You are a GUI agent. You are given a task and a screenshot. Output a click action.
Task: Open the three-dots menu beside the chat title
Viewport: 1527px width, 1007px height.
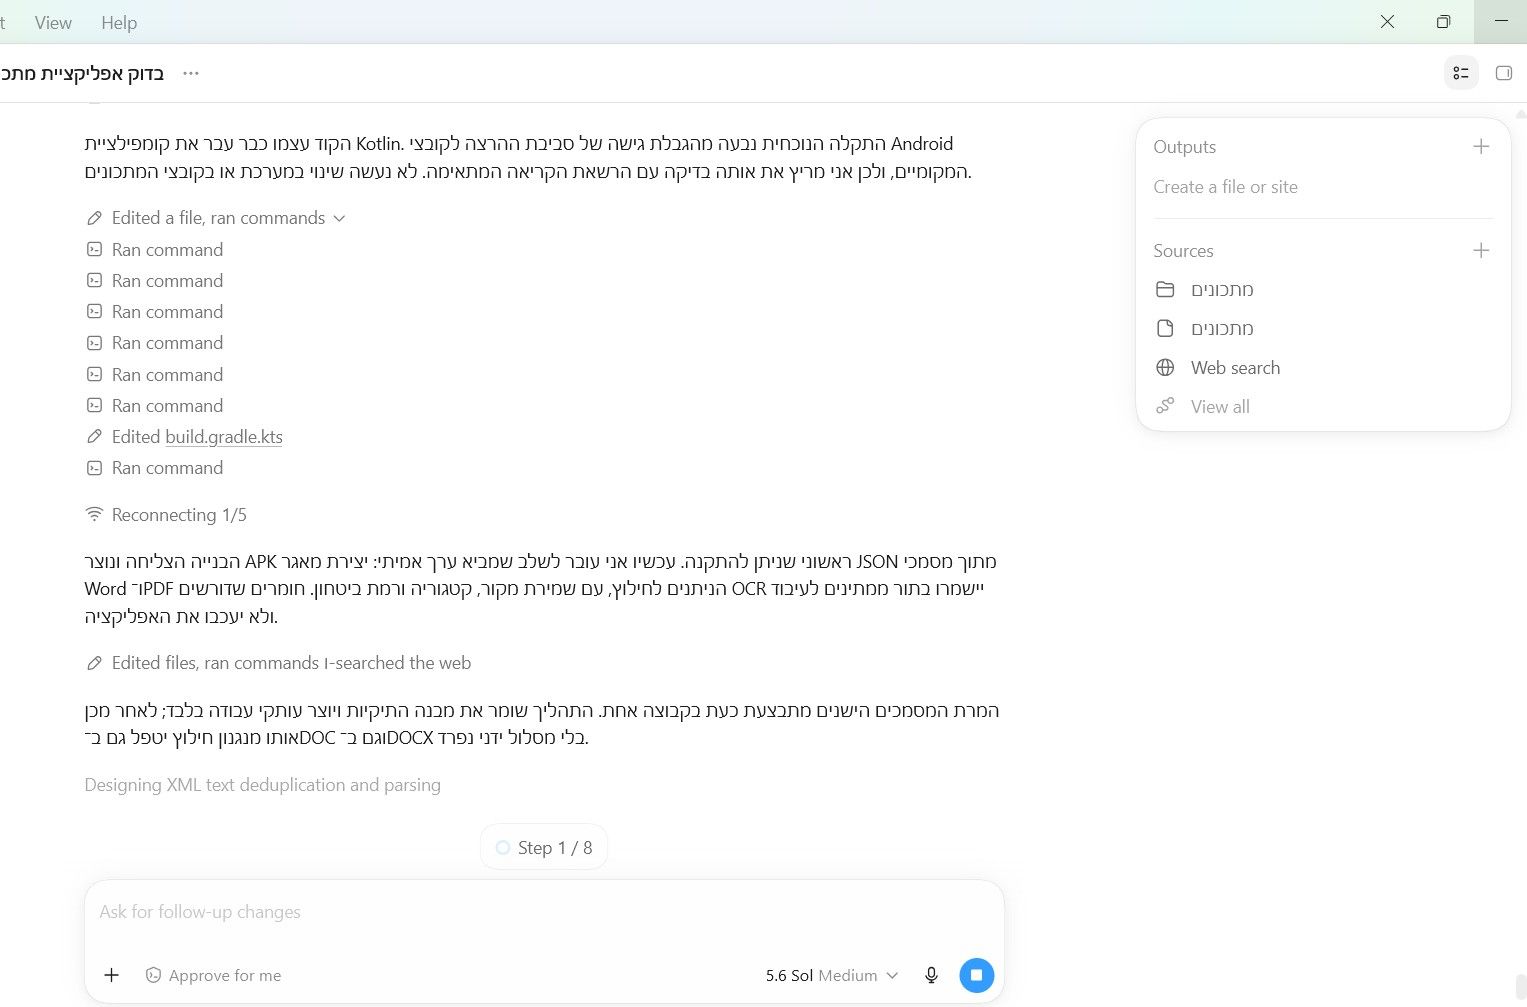[191, 73]
